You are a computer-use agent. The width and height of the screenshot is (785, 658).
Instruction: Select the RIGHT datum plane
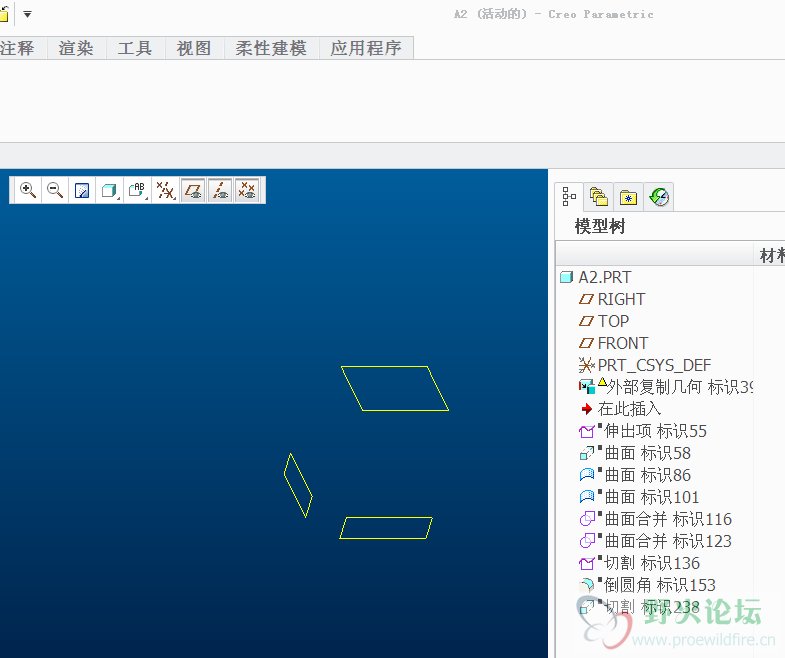coord(621,299)
